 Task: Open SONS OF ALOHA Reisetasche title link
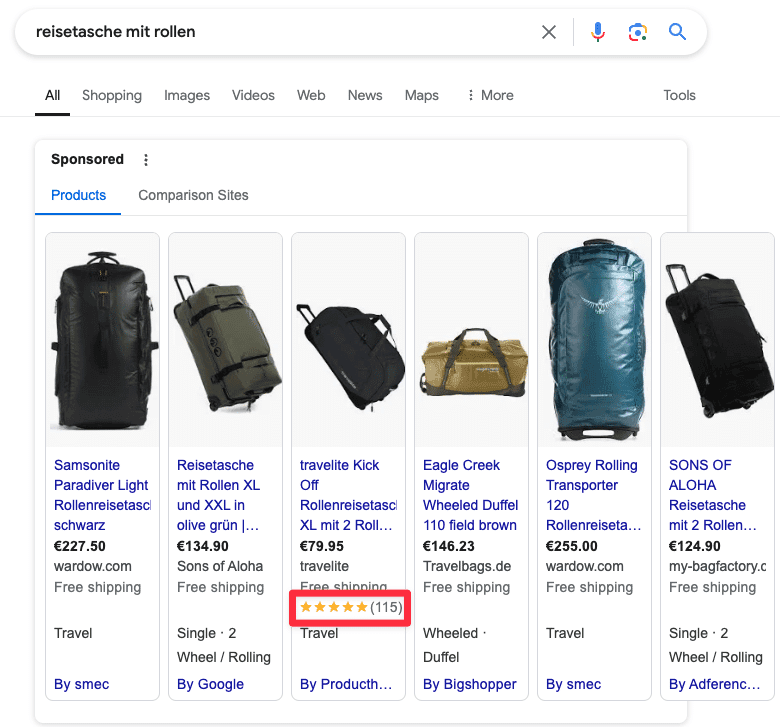713,495
